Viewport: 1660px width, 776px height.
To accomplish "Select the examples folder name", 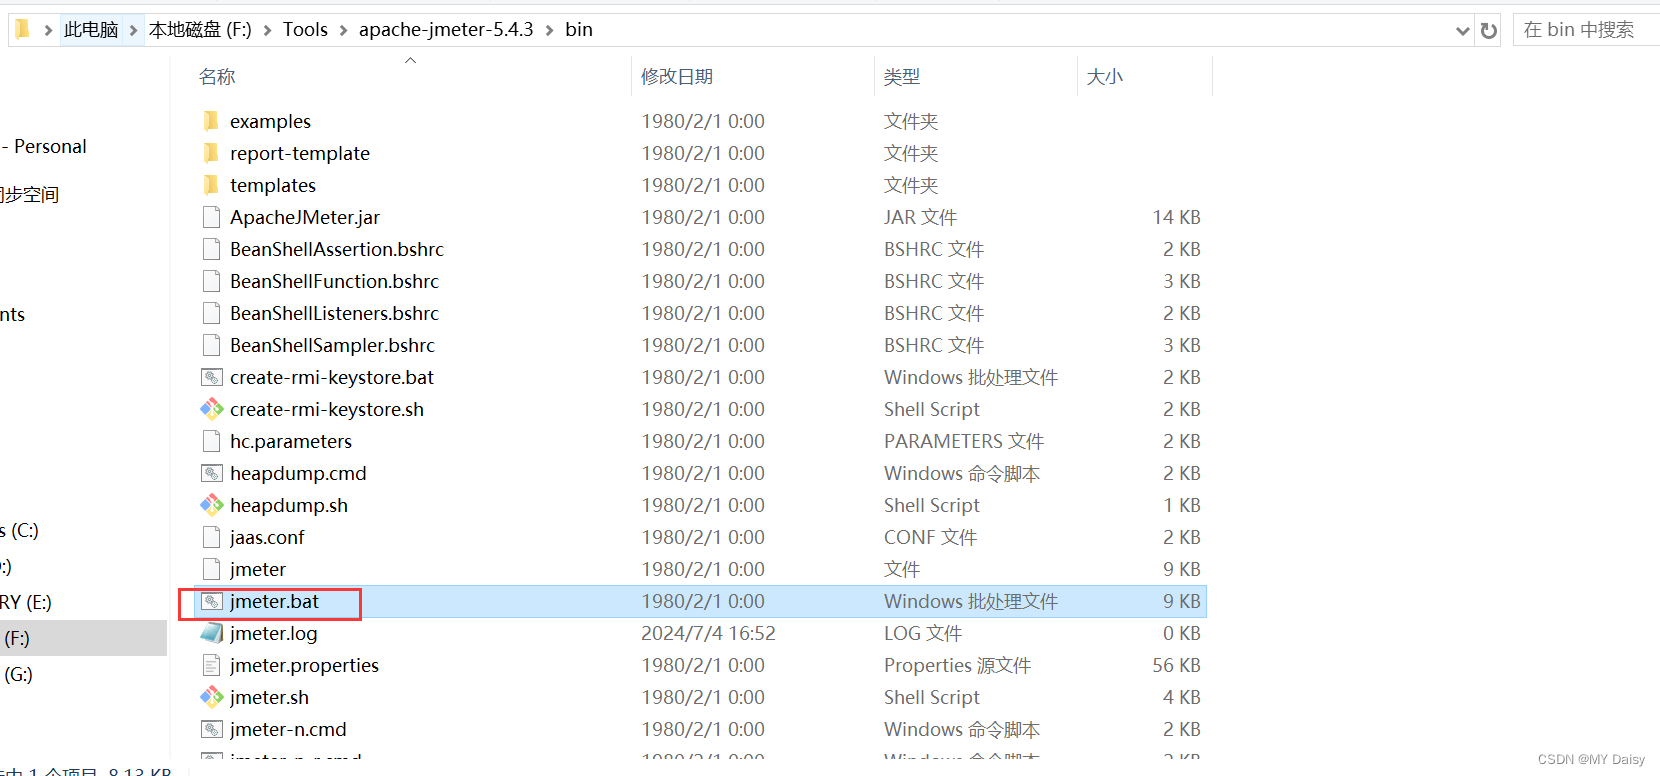I will point(270,121).
